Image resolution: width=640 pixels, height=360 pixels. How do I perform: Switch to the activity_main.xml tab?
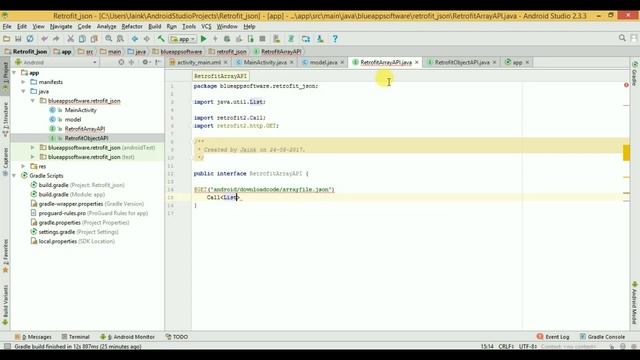pyautogui.click(x=199, y=62)
